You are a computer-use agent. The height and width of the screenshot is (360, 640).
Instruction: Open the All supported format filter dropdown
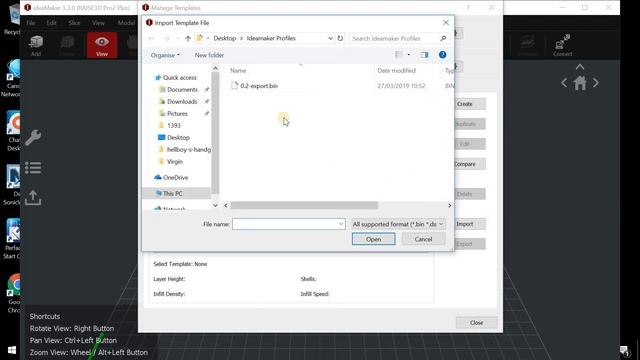[398, 224]
